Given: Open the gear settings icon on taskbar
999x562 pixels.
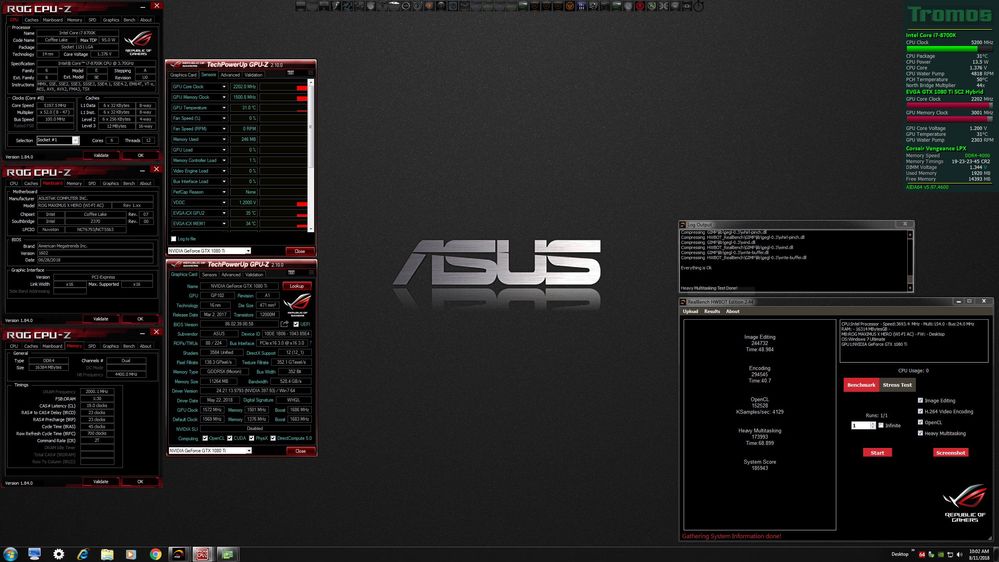Looking at the screenshot, I should click(58, 554).
